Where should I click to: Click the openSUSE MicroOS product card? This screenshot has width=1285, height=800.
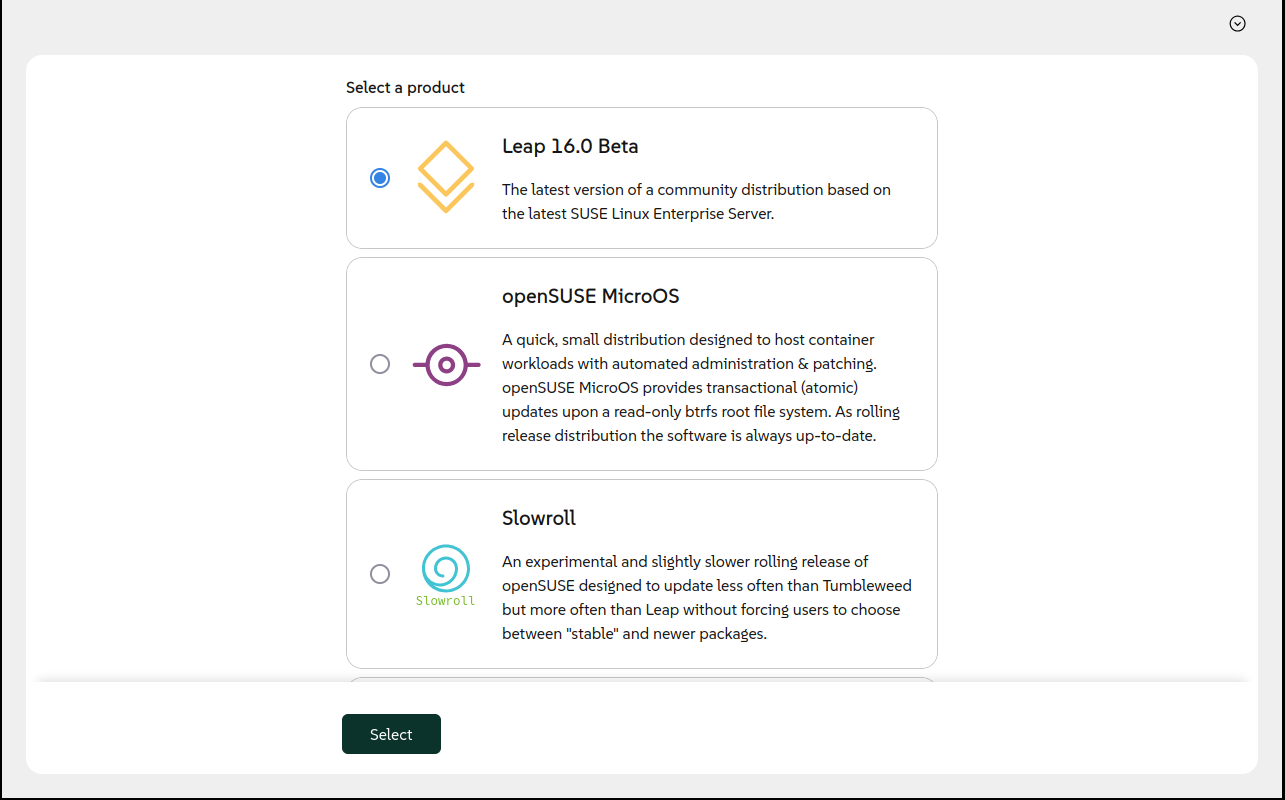(x=641, y=363)
